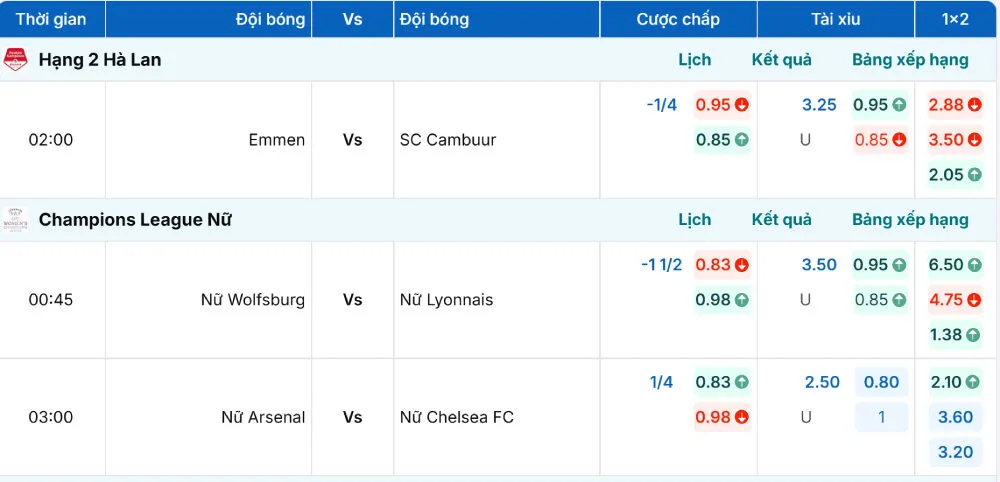The width and height of the screenshot is (1000, 482).
Task: Click Wolfsburg 1x2 odds 6.50 up arrow
Action: click(975, 265)
